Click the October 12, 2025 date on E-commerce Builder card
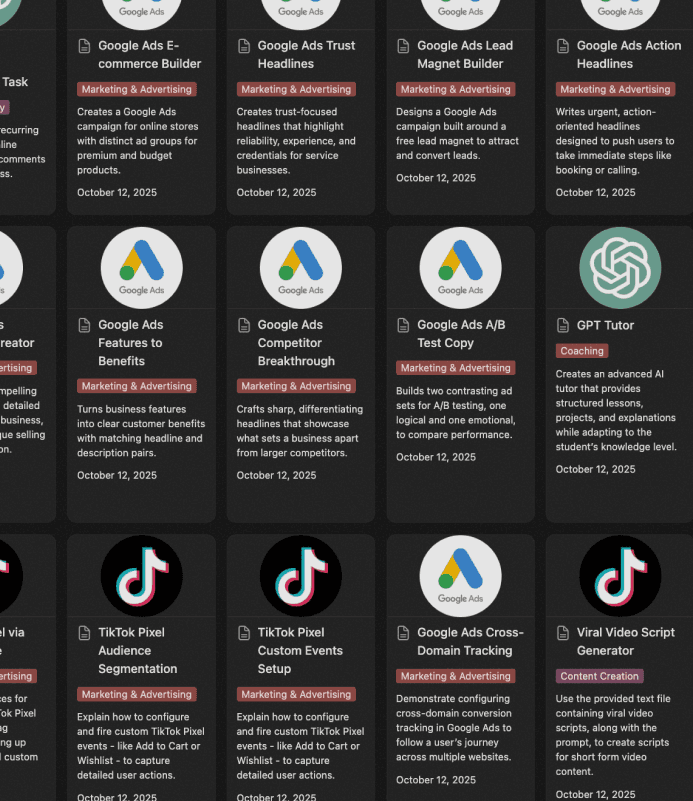Screen dimensions: 693x801 pos(117,193)
